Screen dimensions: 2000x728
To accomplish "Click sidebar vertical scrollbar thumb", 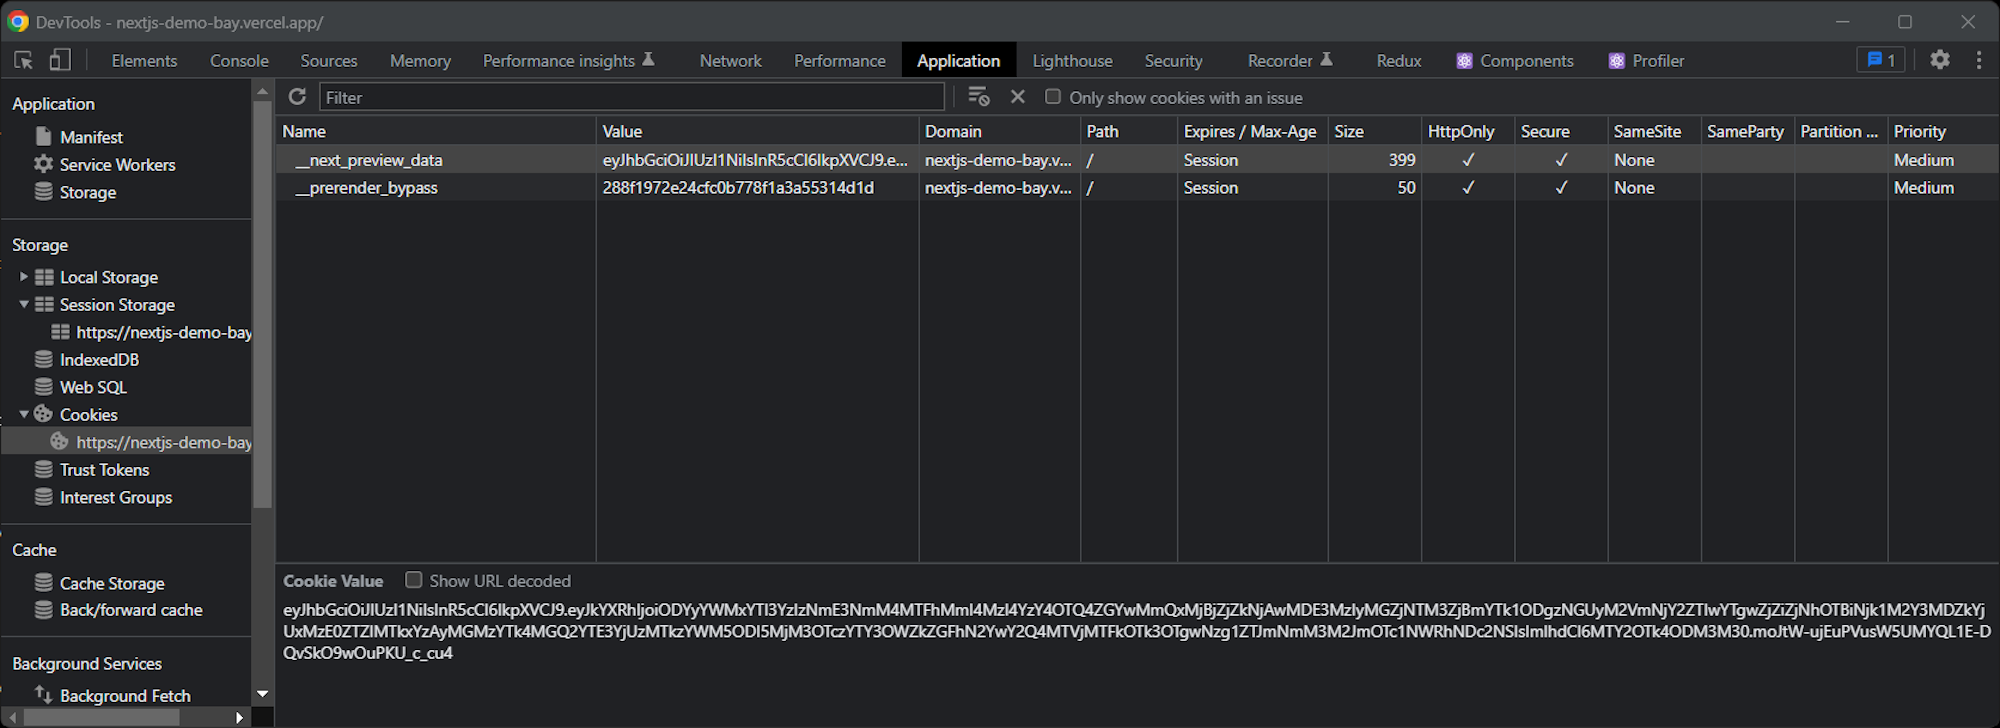I will [262, 304].
